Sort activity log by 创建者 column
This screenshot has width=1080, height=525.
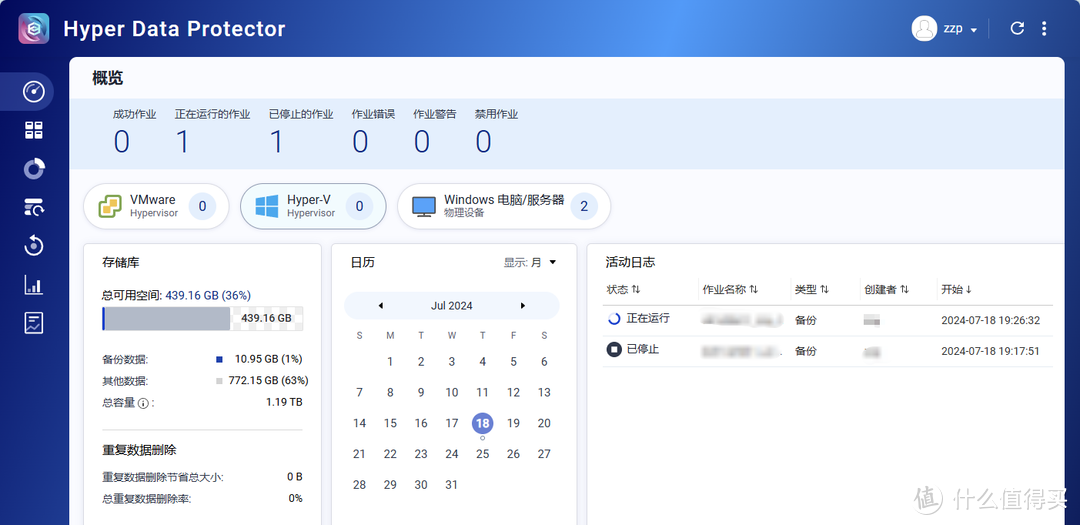887,289
